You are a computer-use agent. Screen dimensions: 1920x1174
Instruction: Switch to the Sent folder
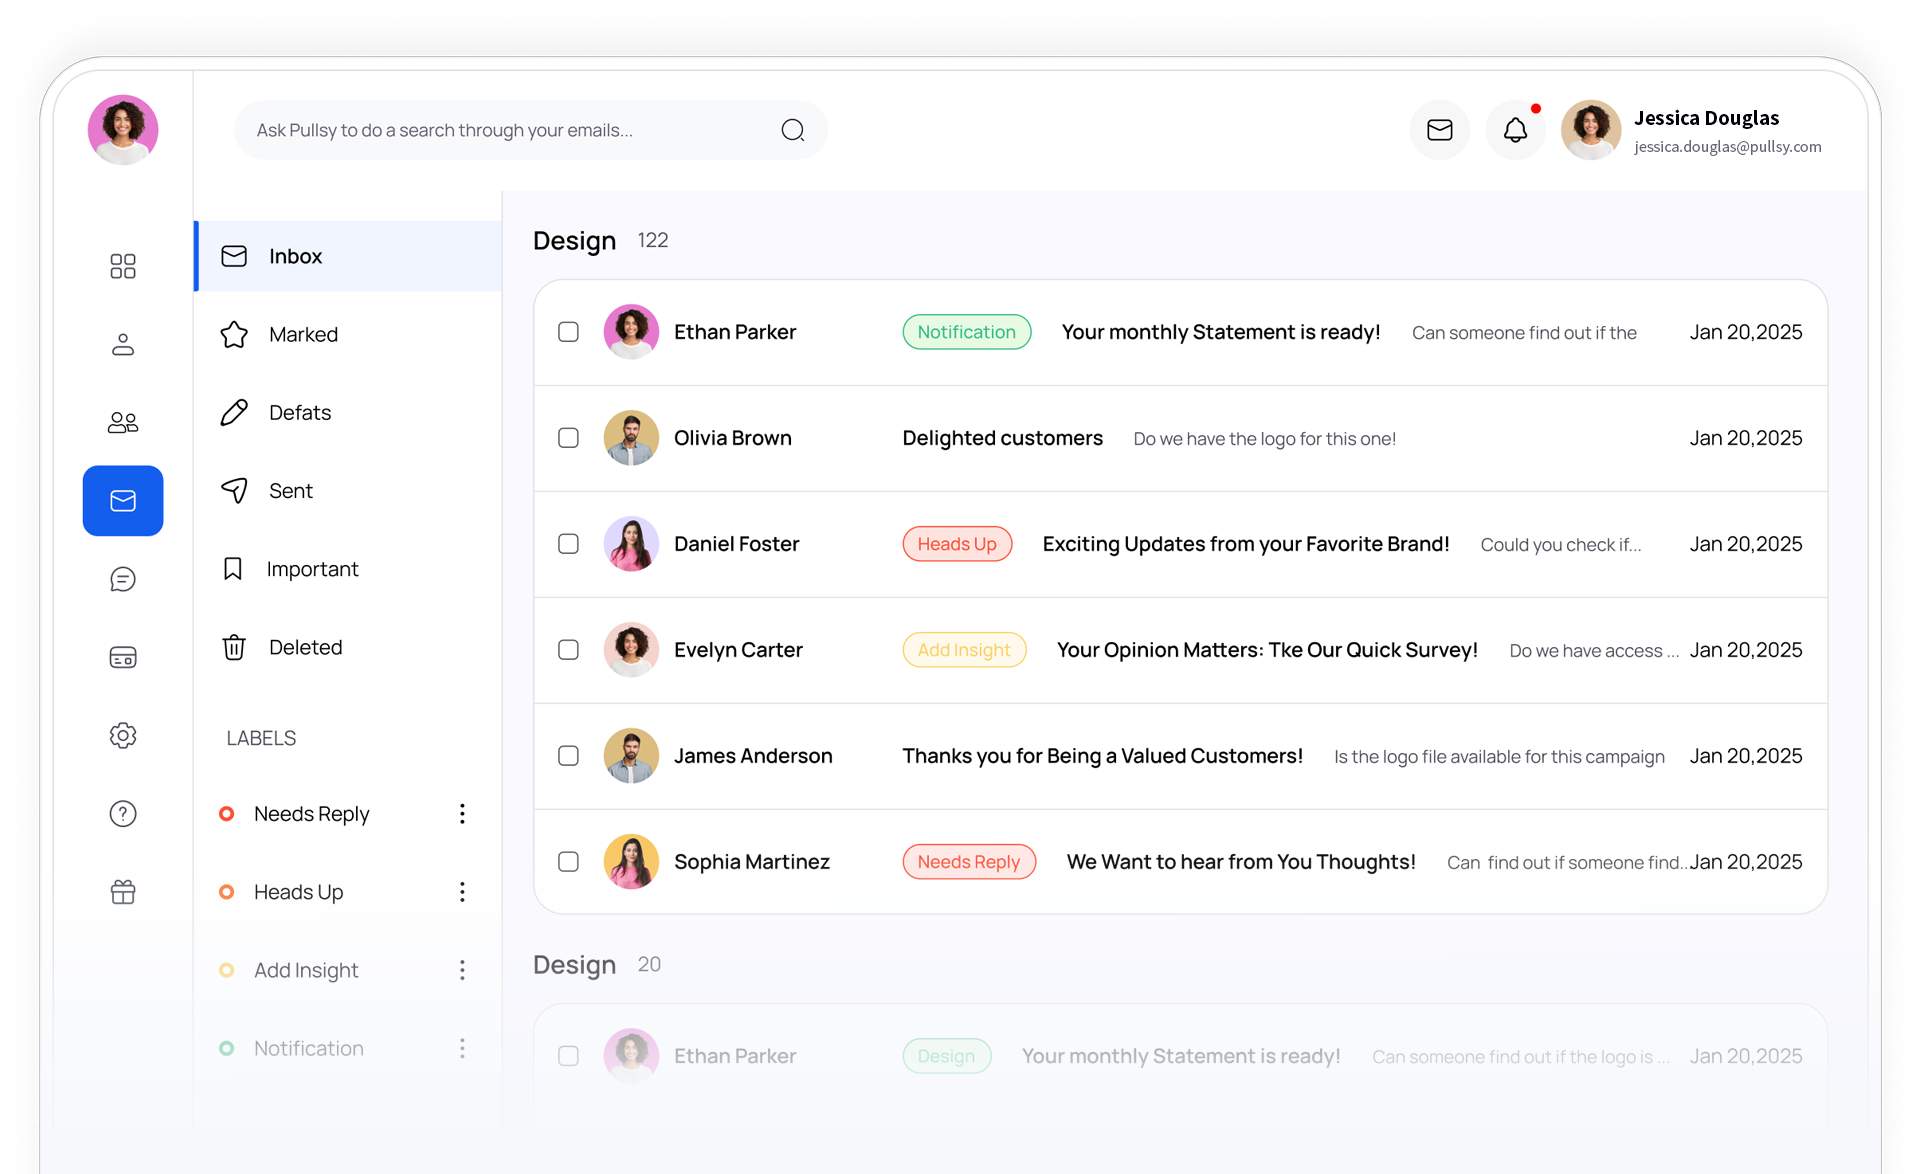tap(290, 490)
